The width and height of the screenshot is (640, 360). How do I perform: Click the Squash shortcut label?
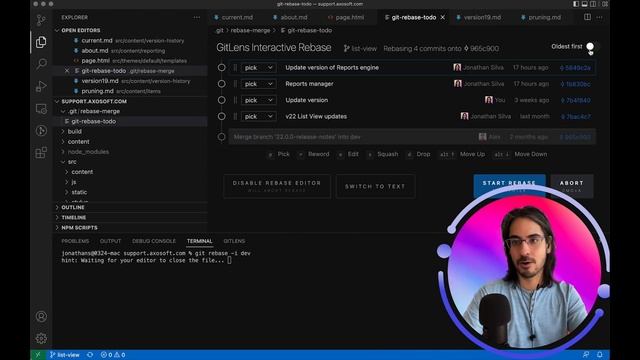(388, 154)
